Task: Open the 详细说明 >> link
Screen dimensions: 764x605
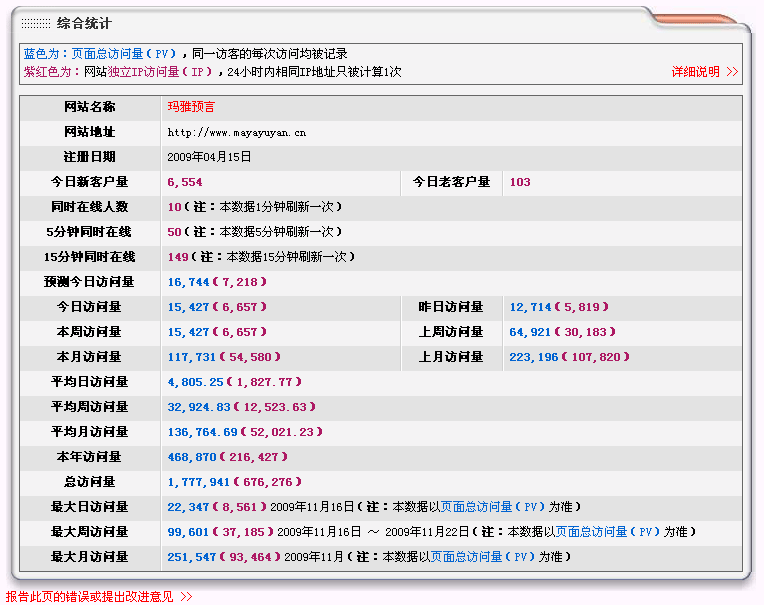Action: pyautogui.click(x=704, y=72)
